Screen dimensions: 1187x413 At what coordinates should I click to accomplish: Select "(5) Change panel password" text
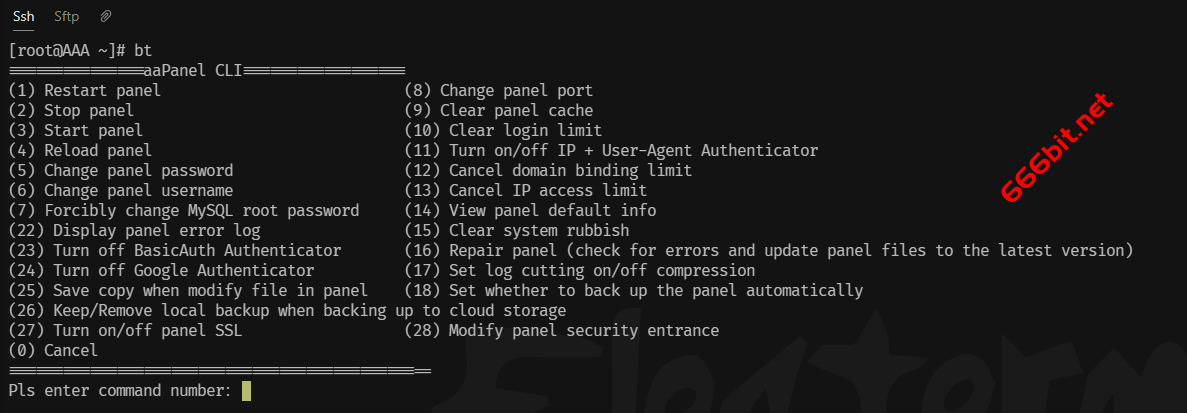point(120,170)
